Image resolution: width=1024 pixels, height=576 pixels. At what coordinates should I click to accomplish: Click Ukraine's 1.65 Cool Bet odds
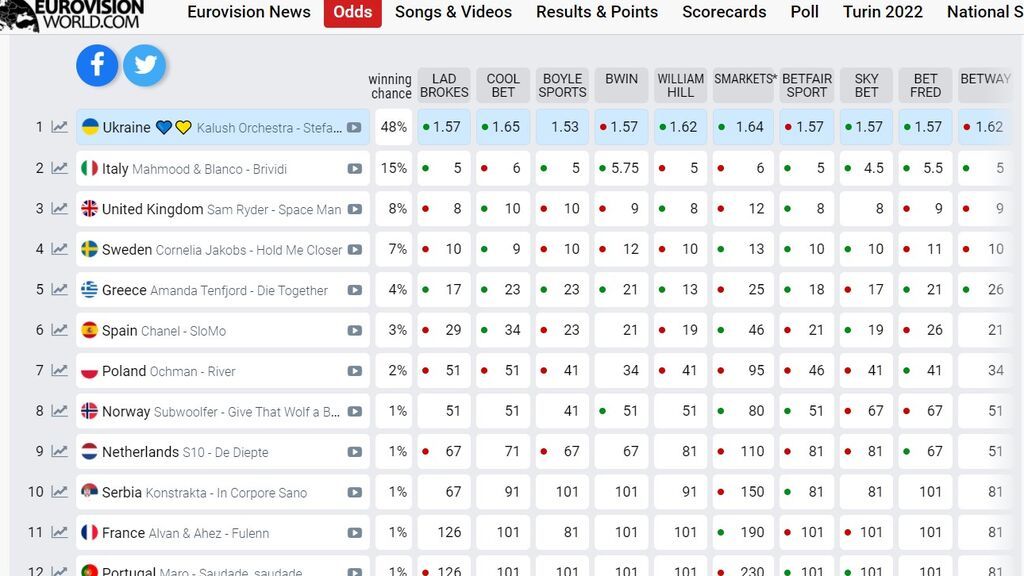click(503, 127)
